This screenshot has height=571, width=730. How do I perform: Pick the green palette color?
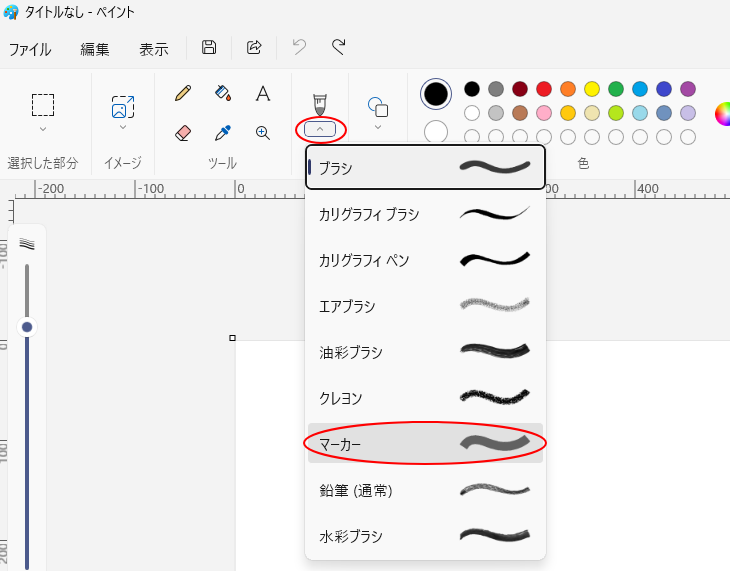[616, 89]
